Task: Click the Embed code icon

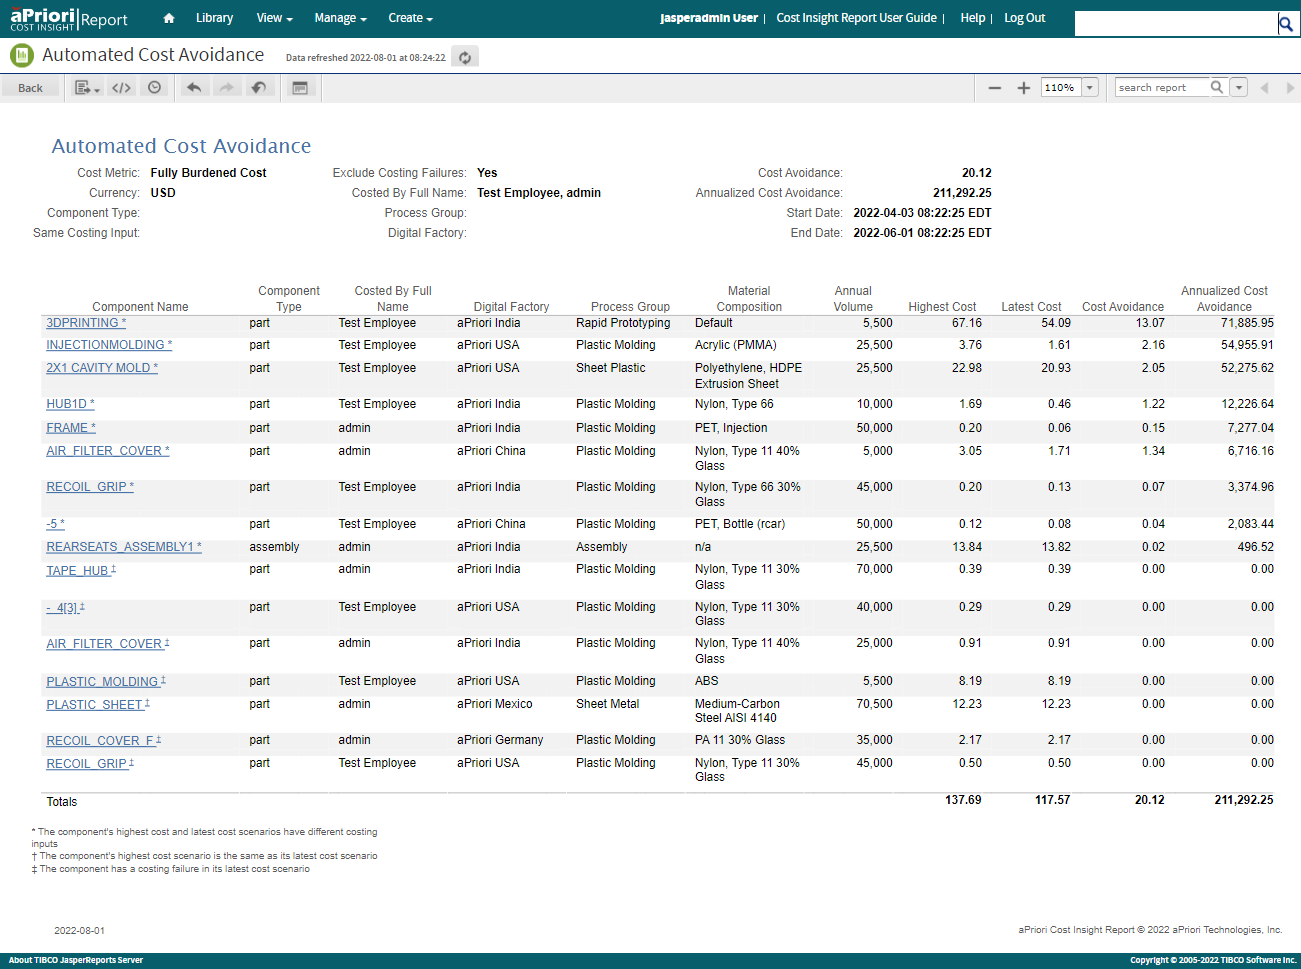Action: [121, 88]
